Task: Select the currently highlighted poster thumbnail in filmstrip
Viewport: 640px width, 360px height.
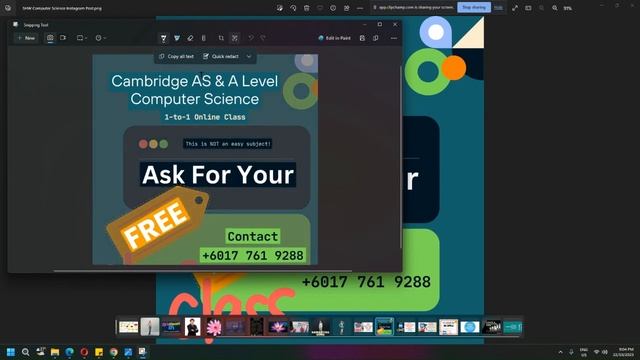Action: (384, 327)
